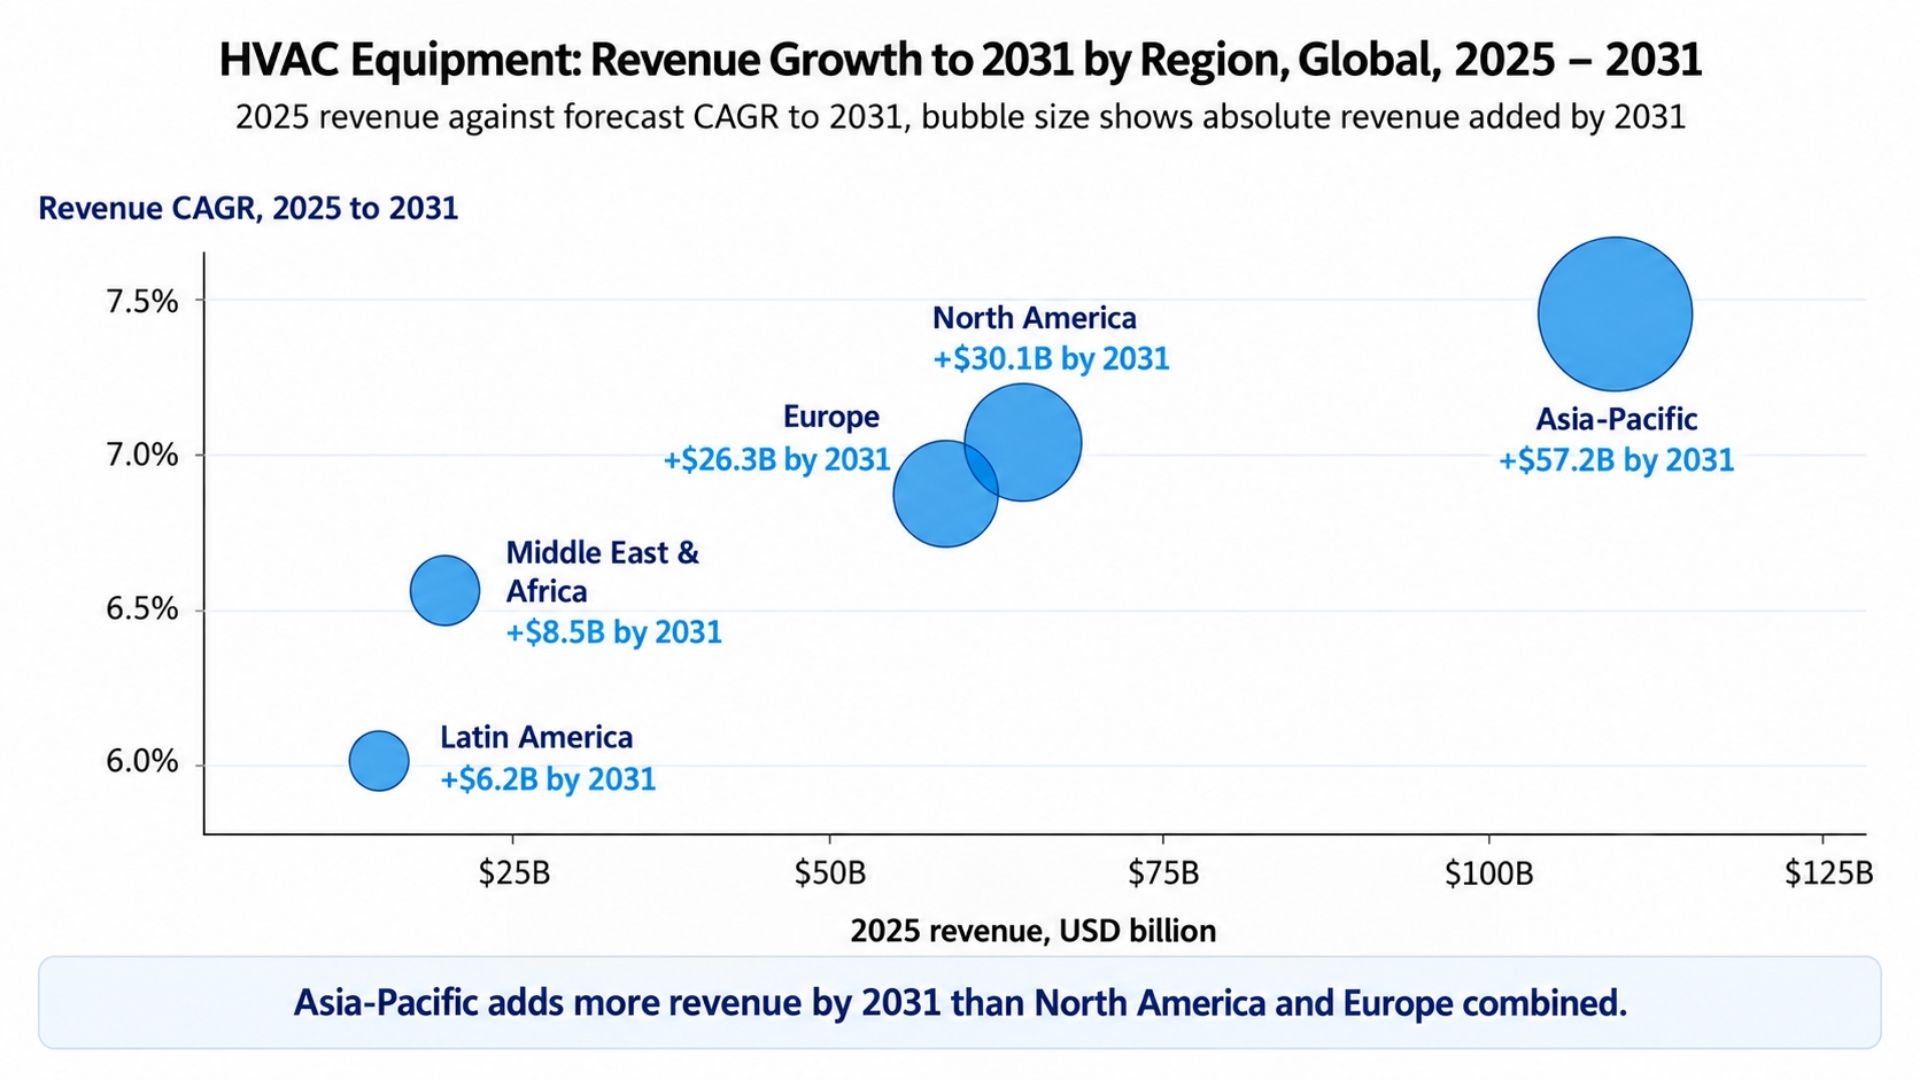Click the Europe bubble

click(945, 494)
